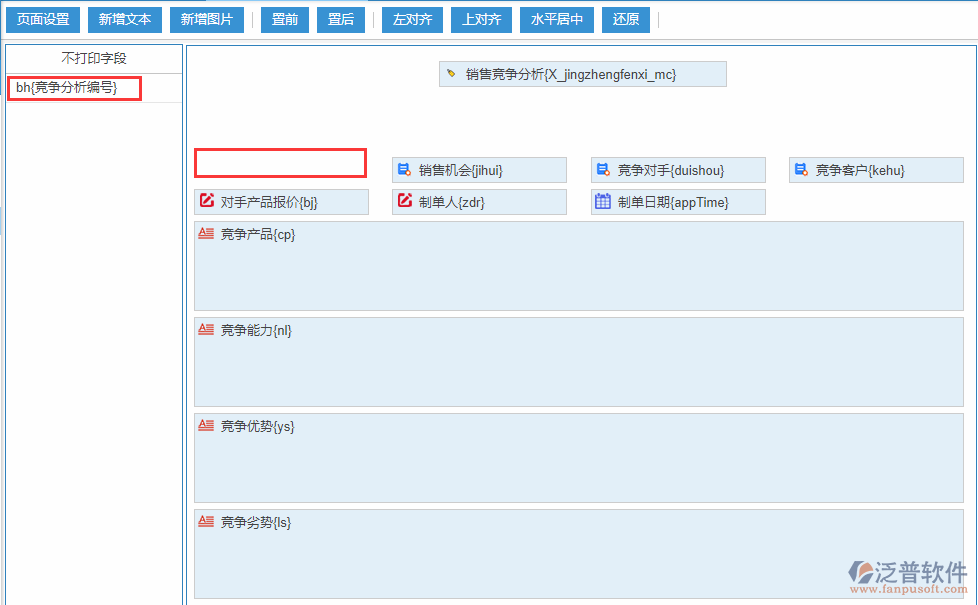The height and width of the screenshot is (605, 978).
Task: Send element backward with 置后
Action: 341,19
